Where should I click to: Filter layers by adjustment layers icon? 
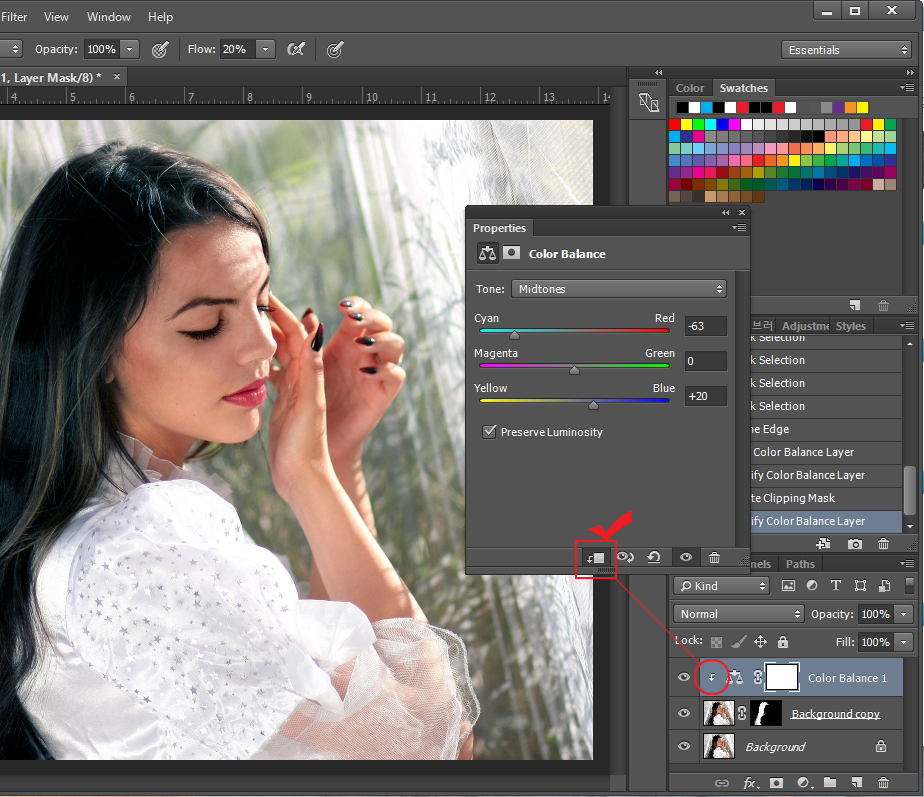tap(812, 585)
